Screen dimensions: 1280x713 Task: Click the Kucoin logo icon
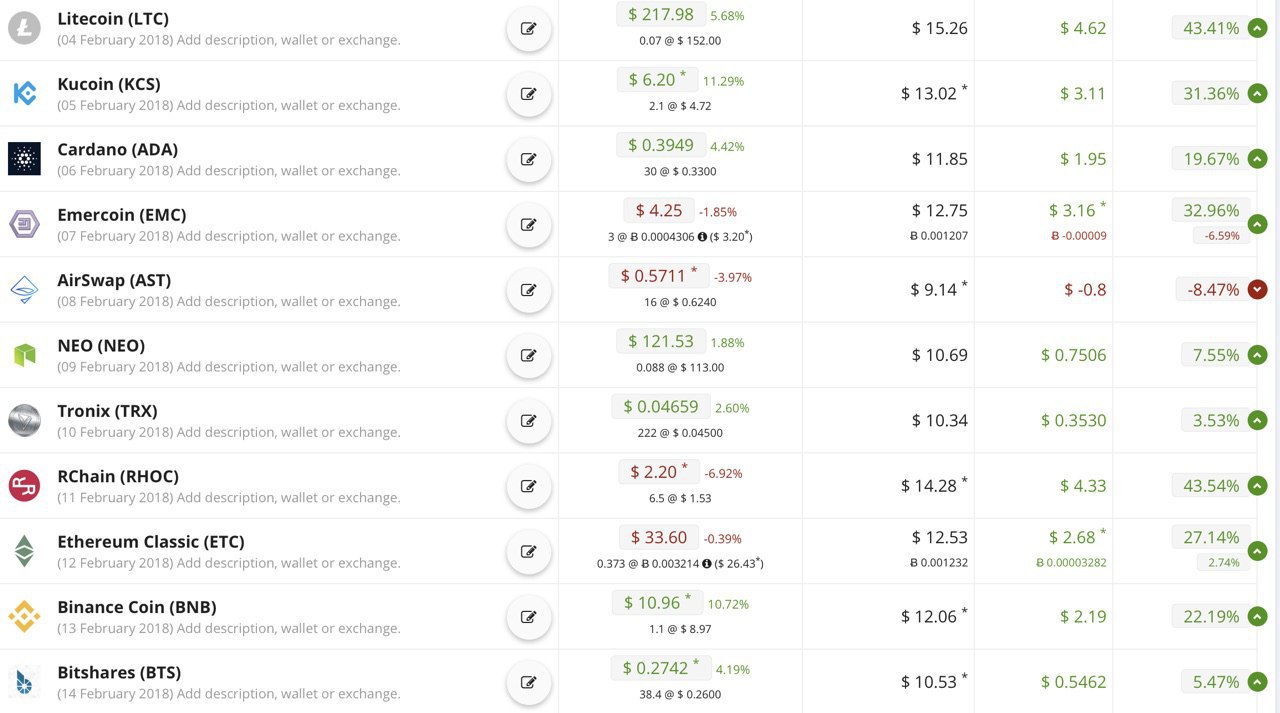tap(24, 93)
